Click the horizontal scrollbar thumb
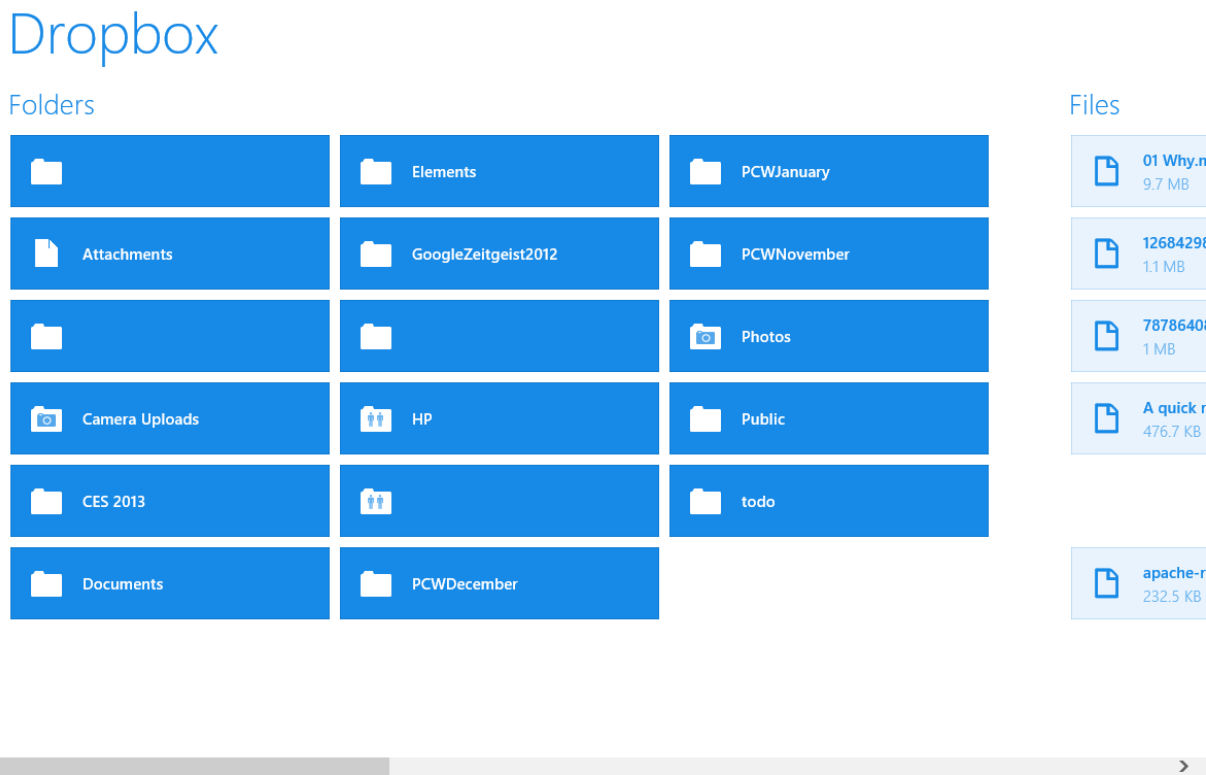1206x775 pixels. (x=194, y=766)
